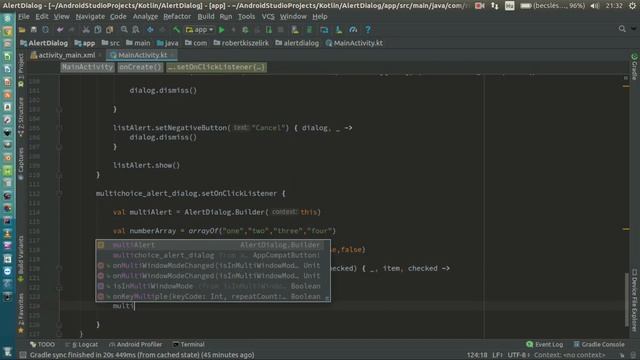Image resolution: width=640 pixels, height=360 pixels.
Task: Click the Back navigation arrow icon
Action: point(150,30)
